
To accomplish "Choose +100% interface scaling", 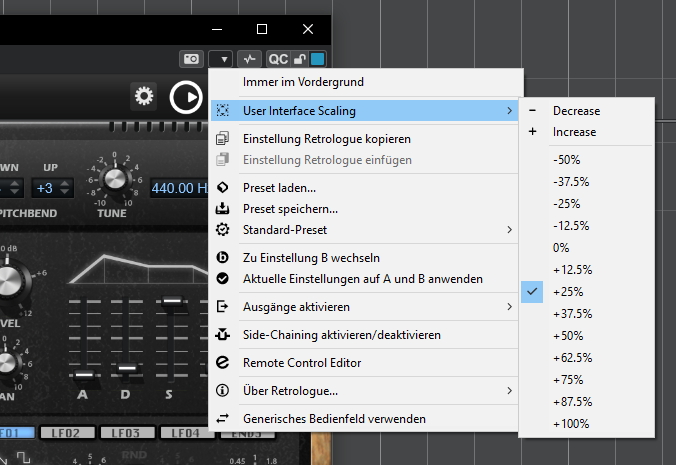I will pyautogui.click(x=571, y=423).
